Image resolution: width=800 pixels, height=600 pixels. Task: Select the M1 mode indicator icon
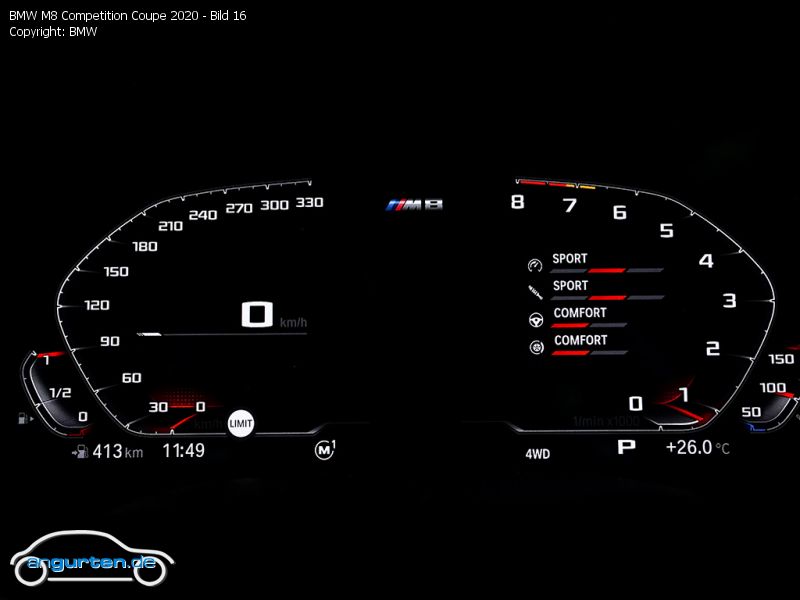[324, 449]
